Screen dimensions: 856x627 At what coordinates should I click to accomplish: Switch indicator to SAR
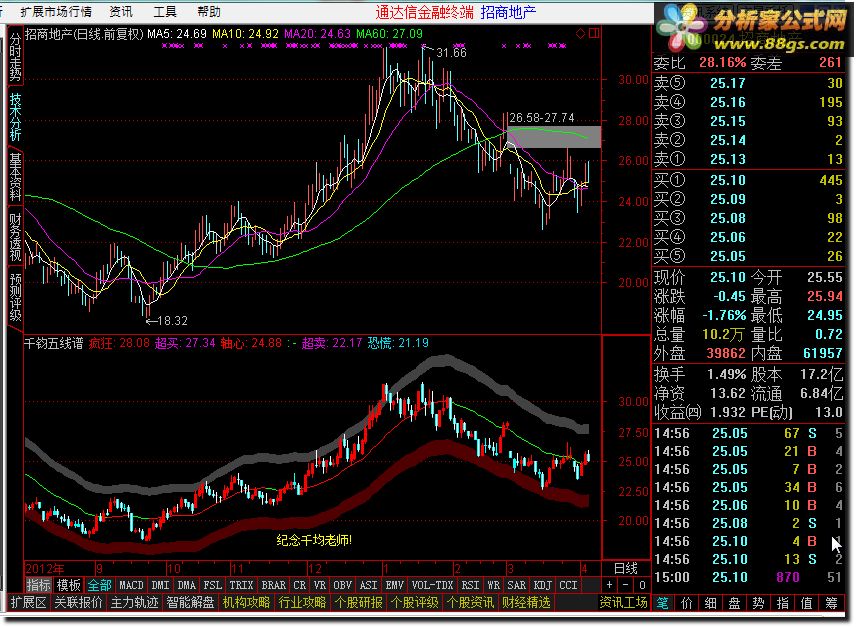coord(516,585)
